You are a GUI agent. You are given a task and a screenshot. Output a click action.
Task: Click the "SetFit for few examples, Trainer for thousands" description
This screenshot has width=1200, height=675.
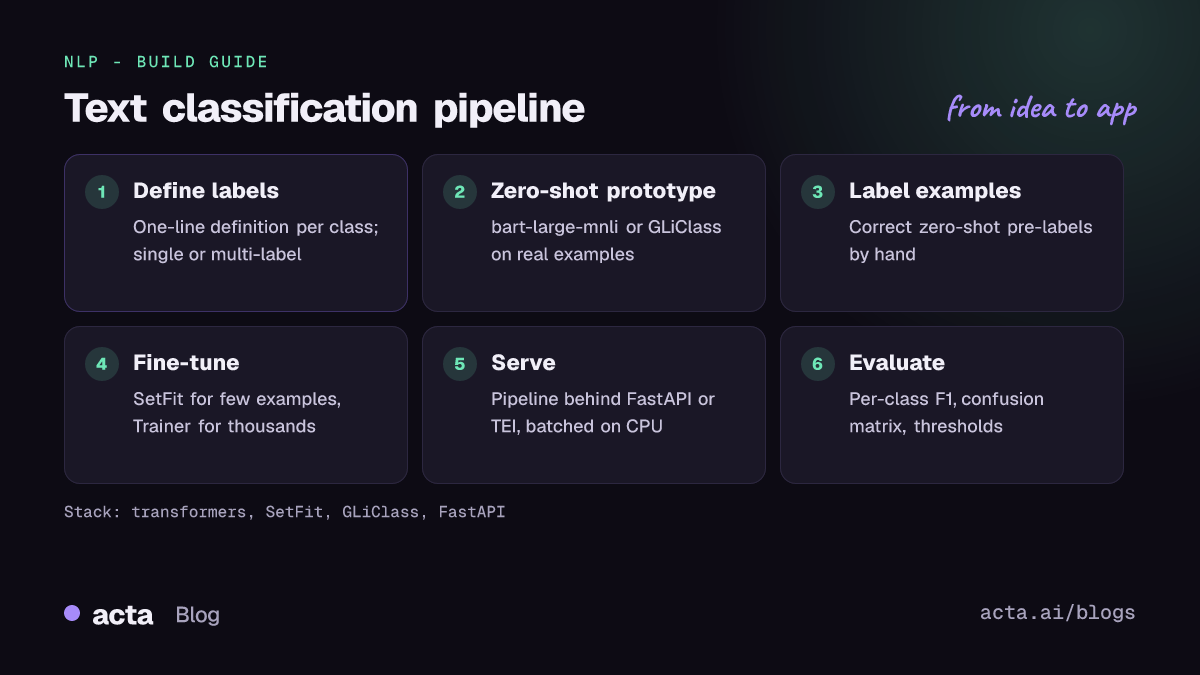[x=237, y=413]
